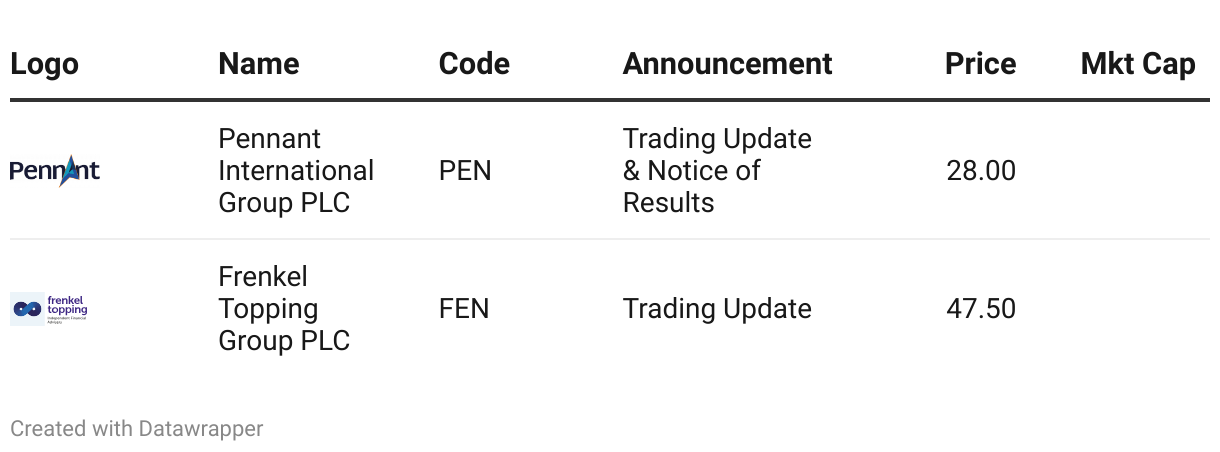Screen dimensions: 1220x452
Task: Select the FEN ticker code
Action: coord(464,309)
